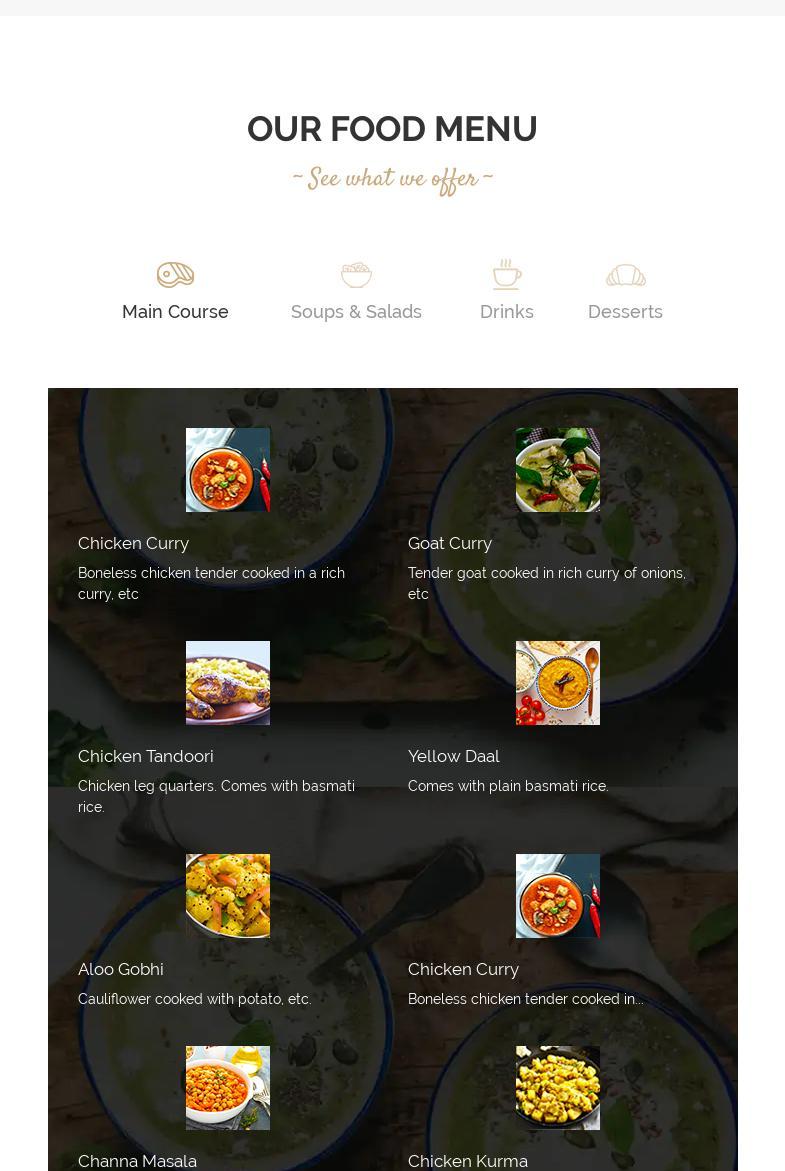Click the steak icon above Main Course

[176, 275]
